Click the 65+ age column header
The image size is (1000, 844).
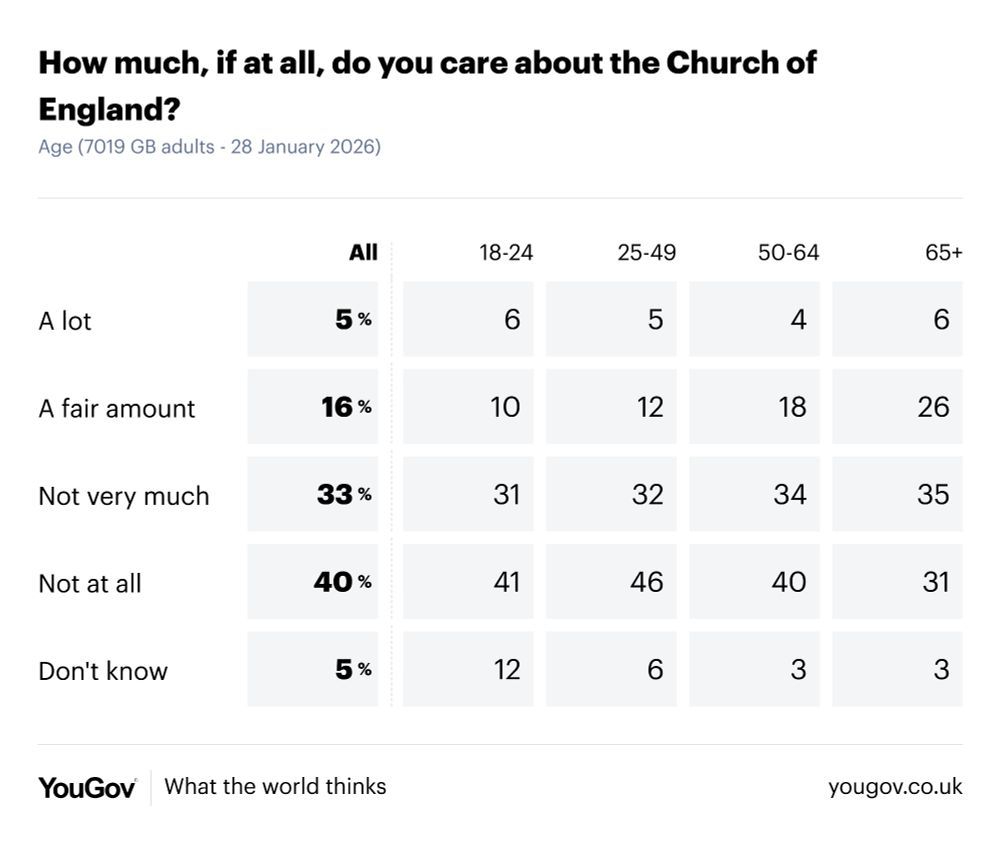click(x=943, y=252)
